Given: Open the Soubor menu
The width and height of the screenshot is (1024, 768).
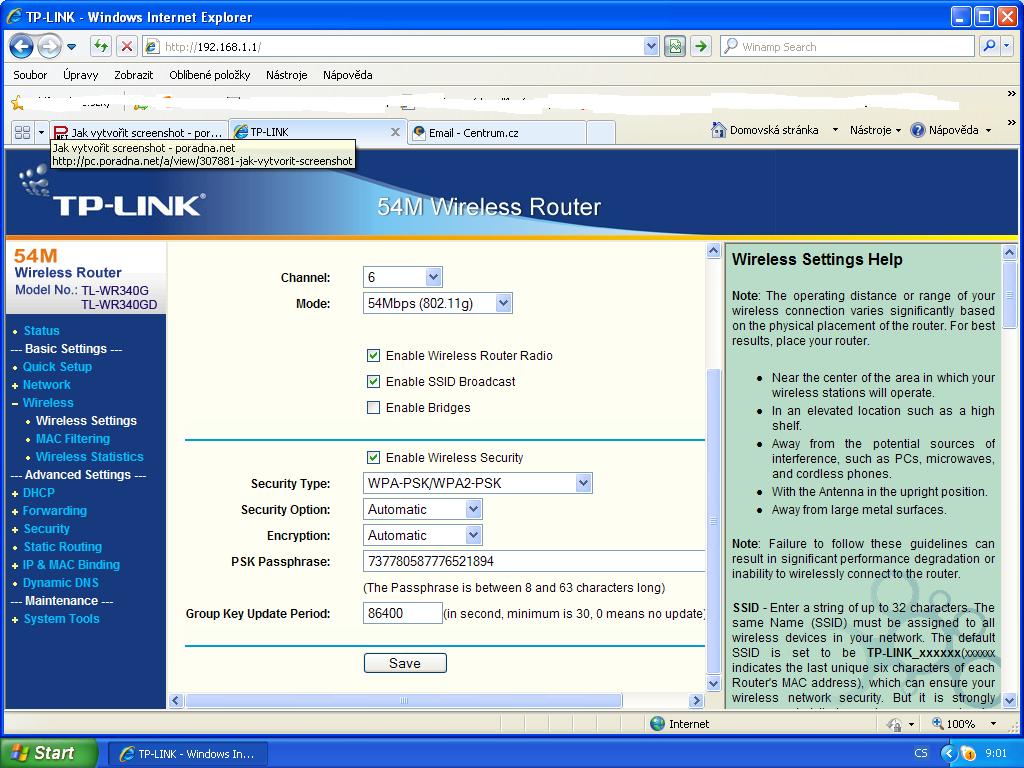Looking at the screenshot, I should click(x=30, y=75).
